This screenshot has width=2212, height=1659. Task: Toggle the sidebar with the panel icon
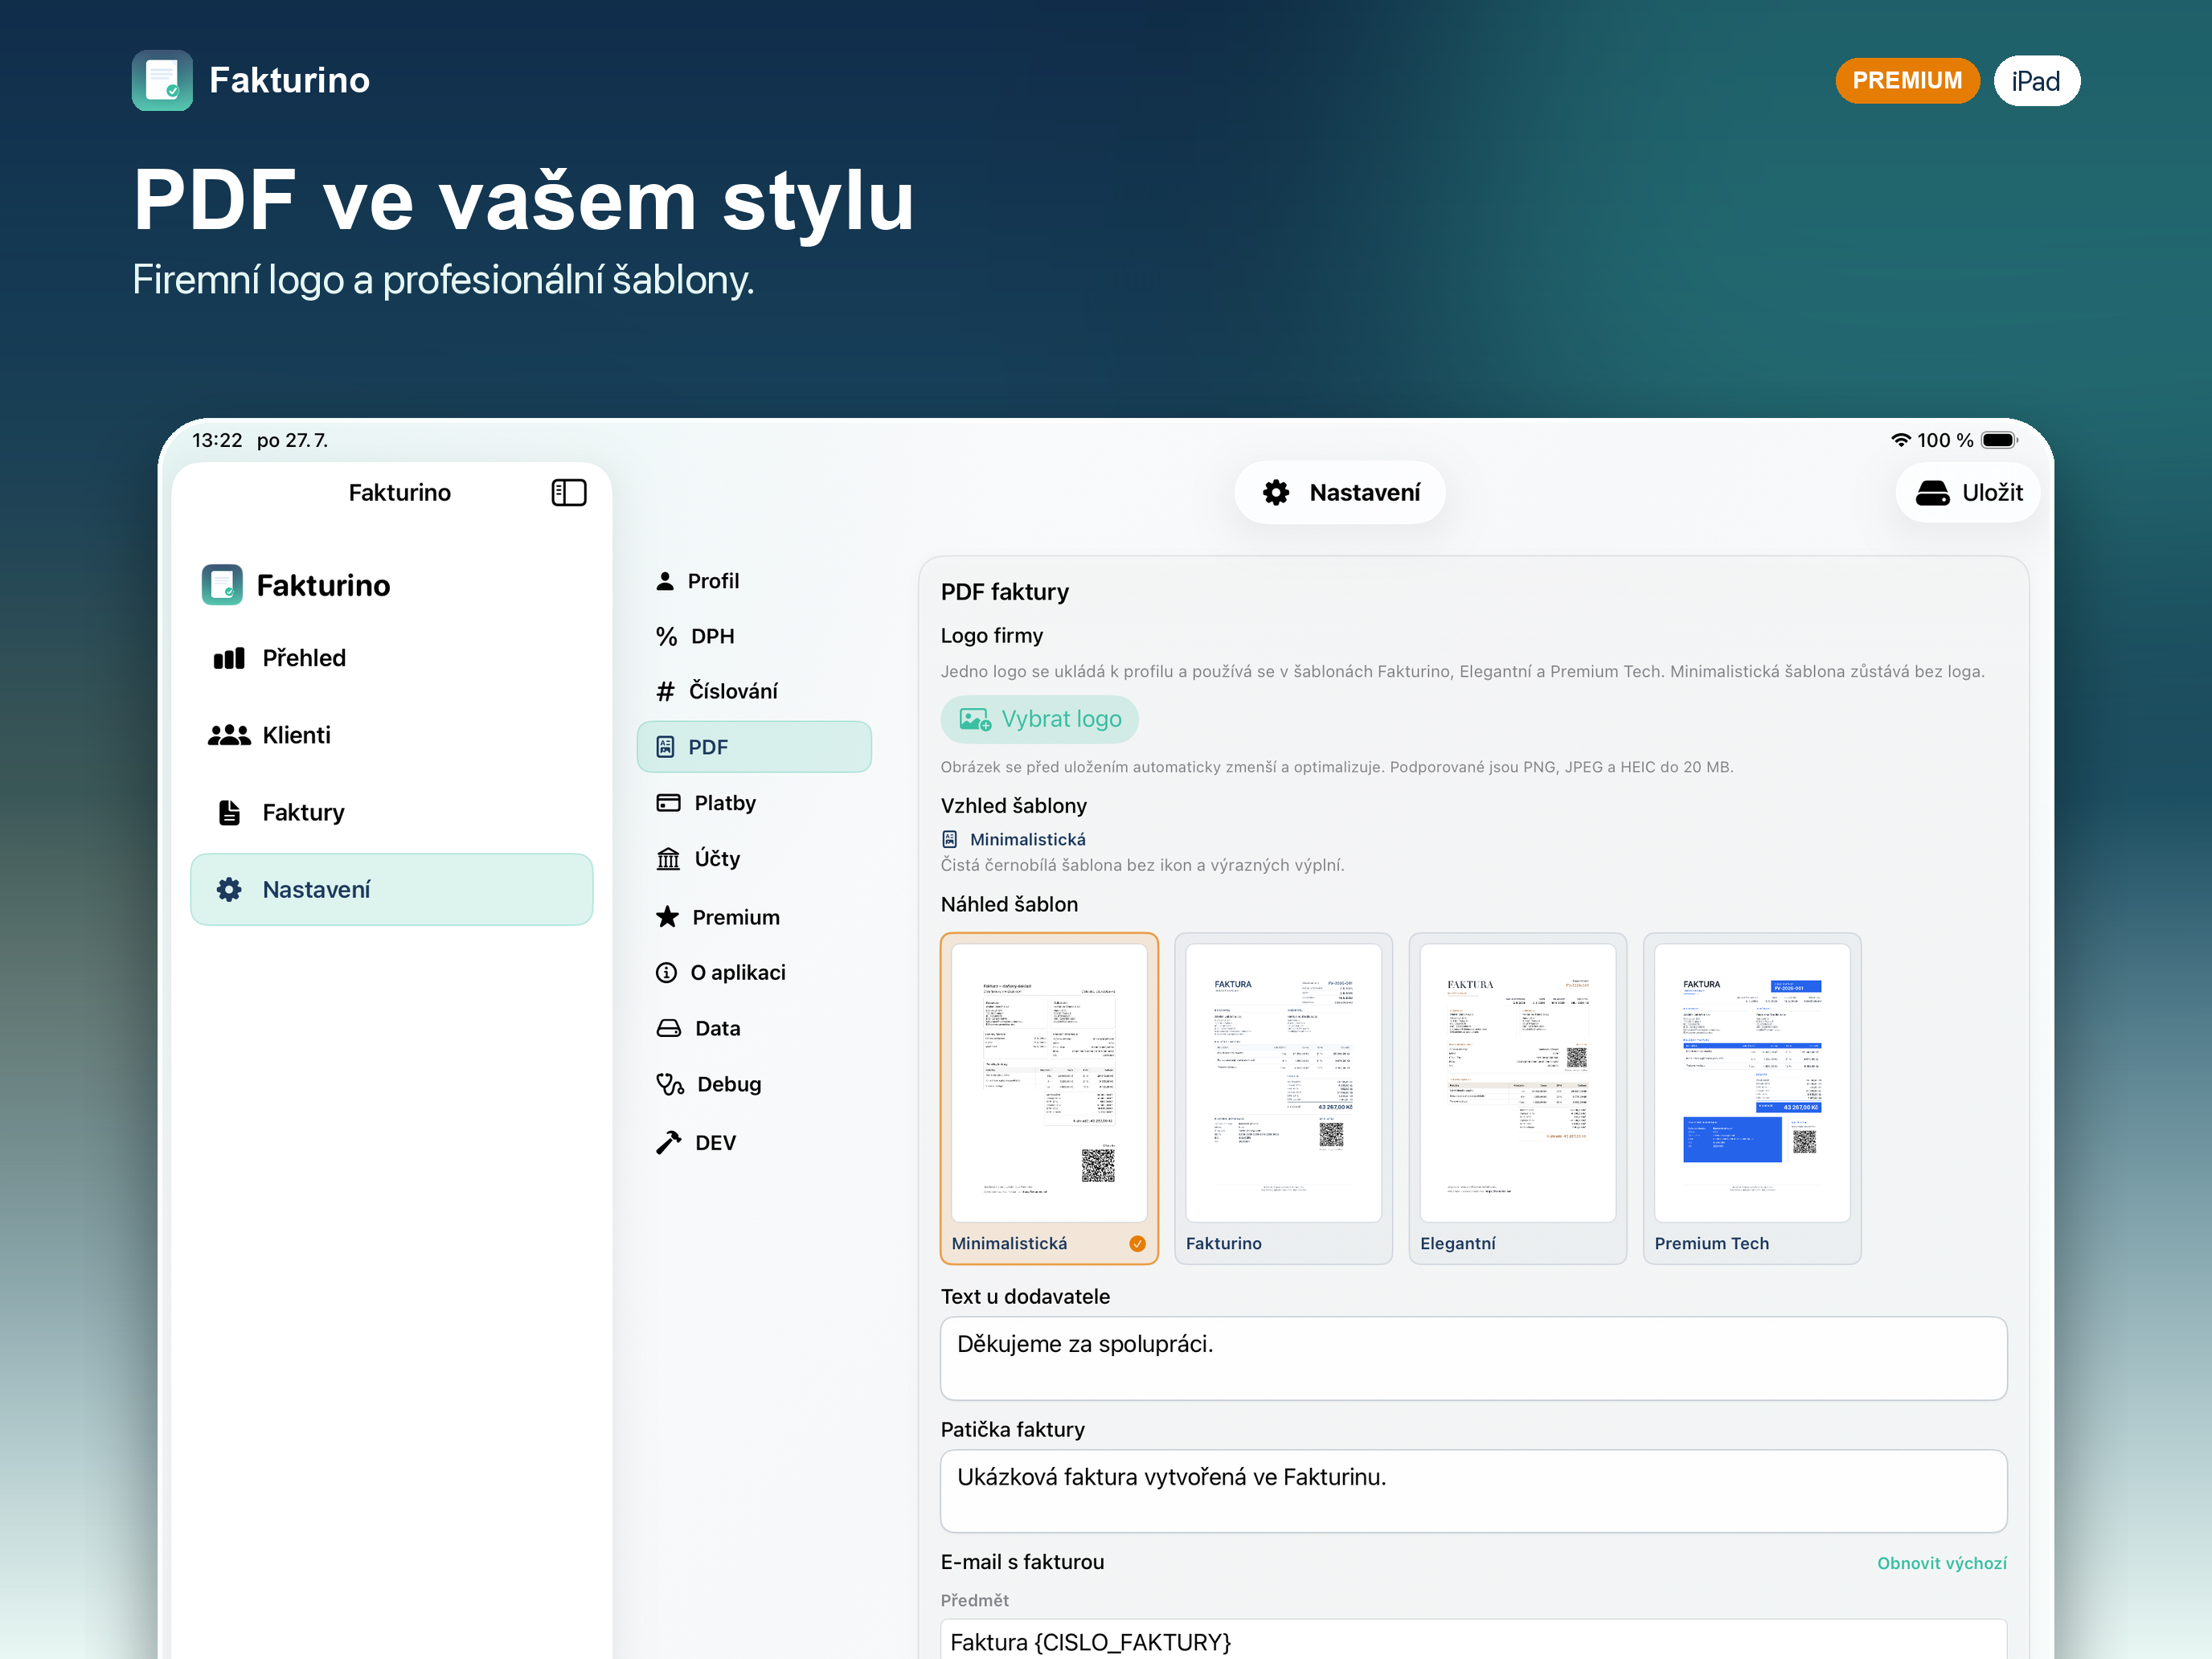pyautogui.click(x=568, y=492)
